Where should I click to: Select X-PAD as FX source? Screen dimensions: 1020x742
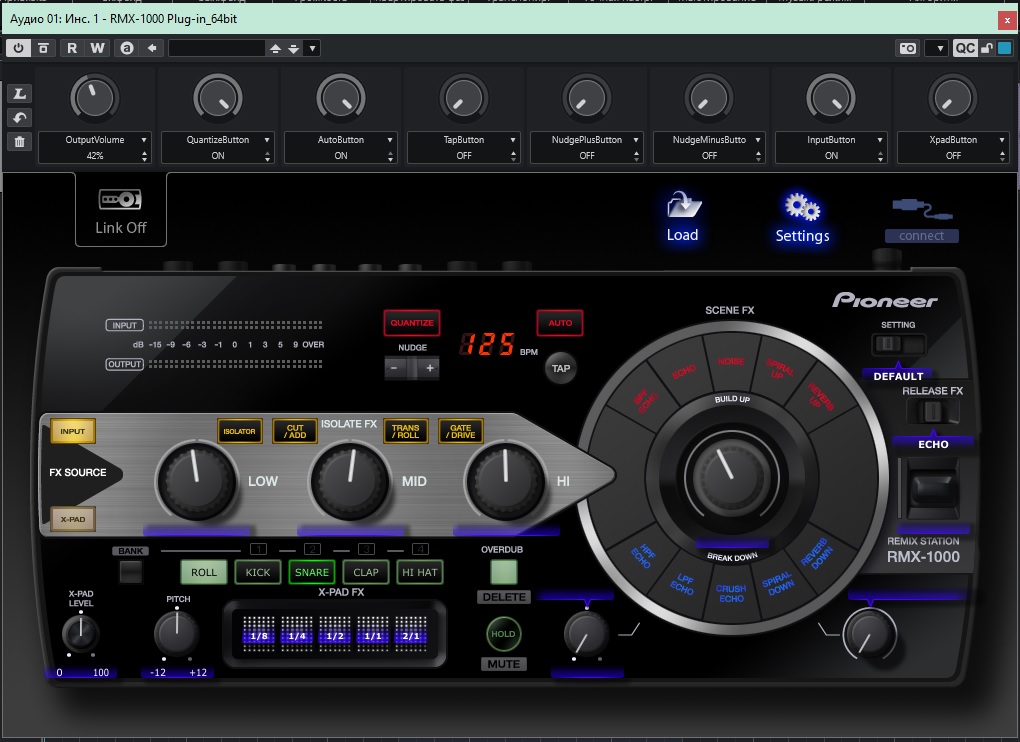[73, 519]
